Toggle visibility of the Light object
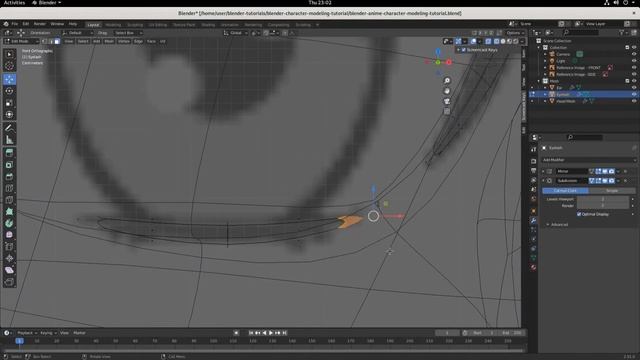The width and height of the screenshot is (640, 360). click(634, 61)
